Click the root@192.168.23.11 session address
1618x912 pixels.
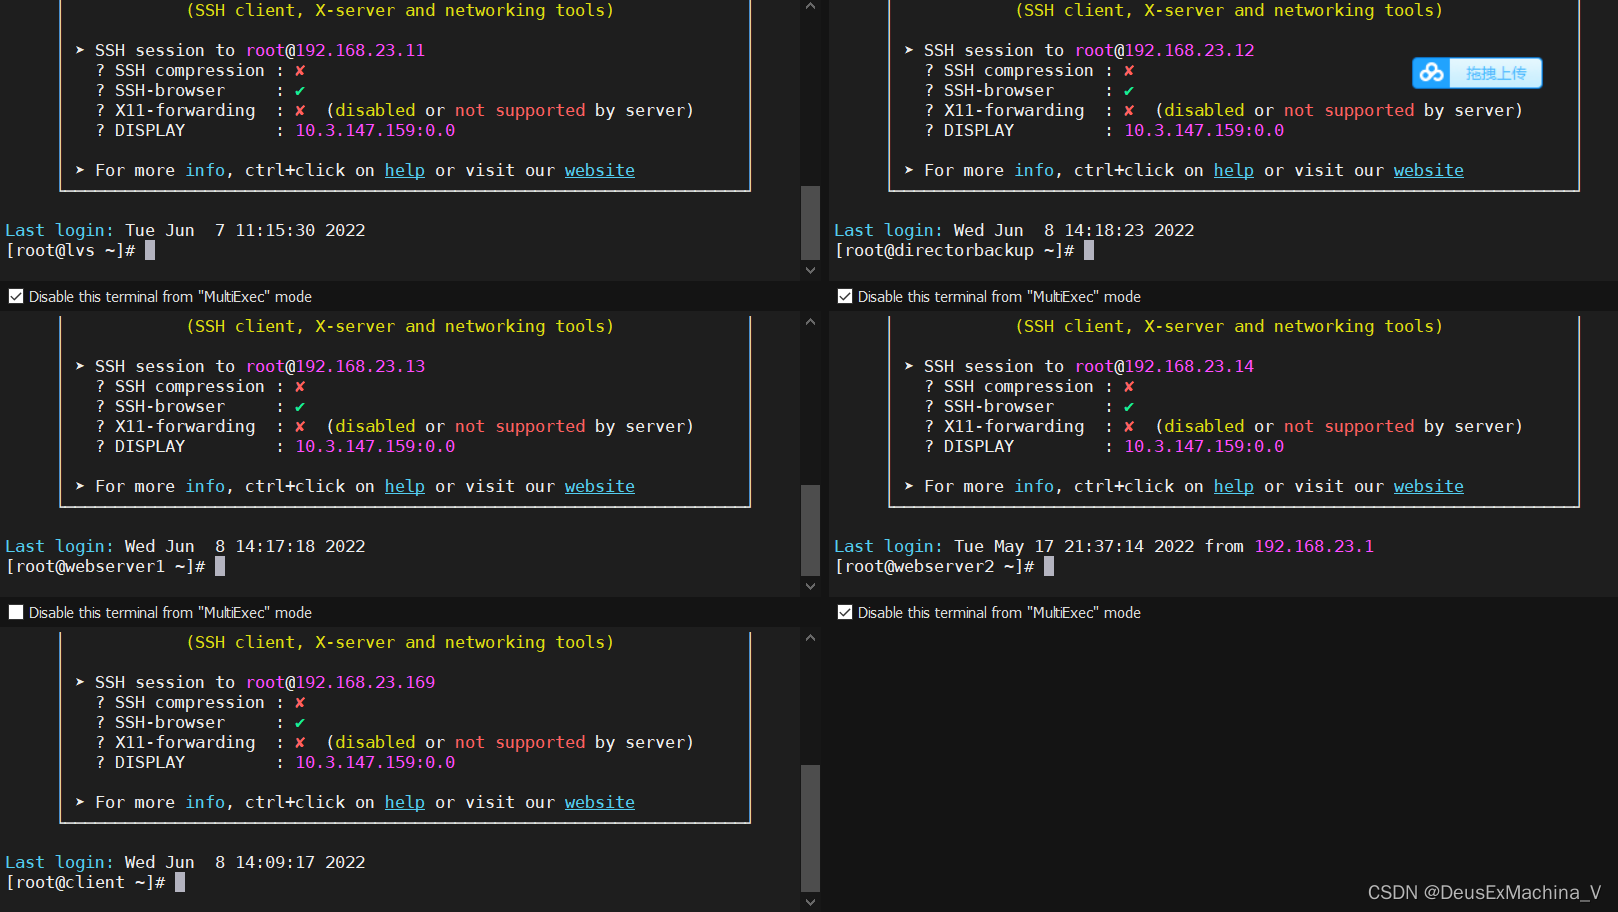click(335, 50)
